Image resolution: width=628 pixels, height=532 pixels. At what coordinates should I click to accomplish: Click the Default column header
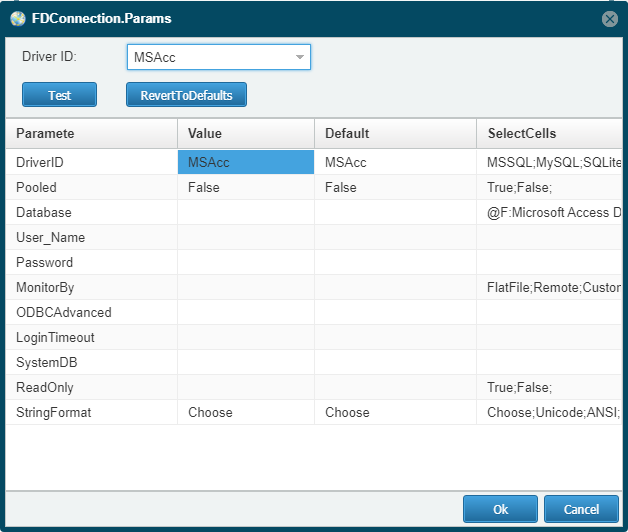pyautogui.click(x=395, y=133)
